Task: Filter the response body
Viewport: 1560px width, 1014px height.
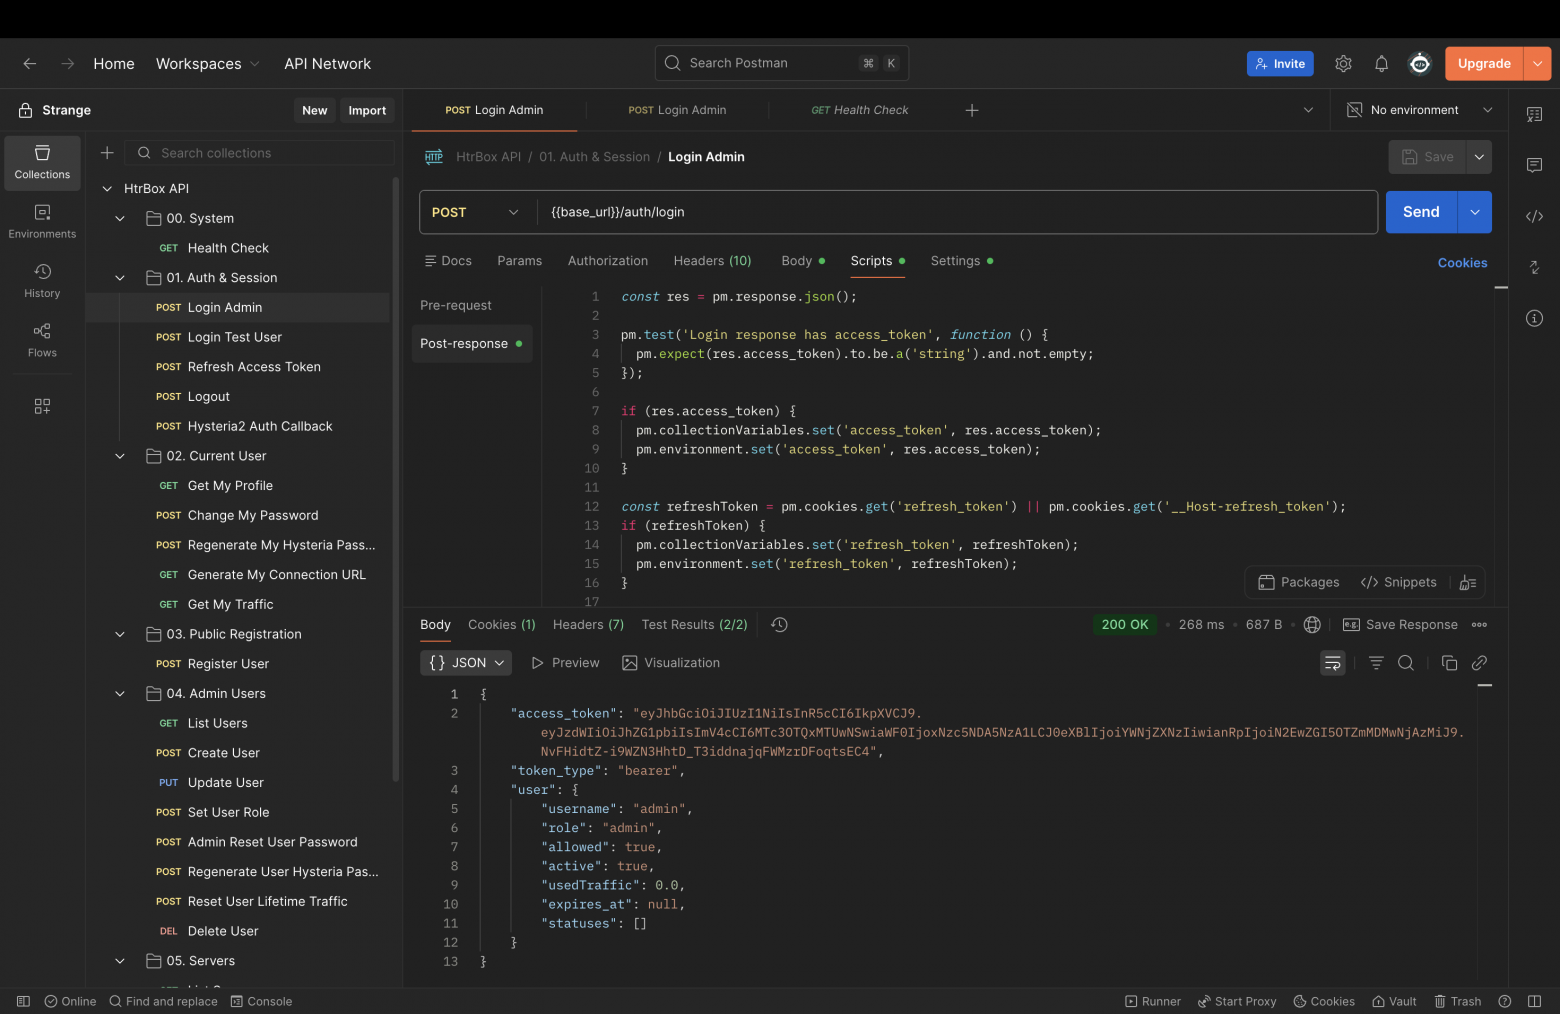Action: pos(1376,662)
